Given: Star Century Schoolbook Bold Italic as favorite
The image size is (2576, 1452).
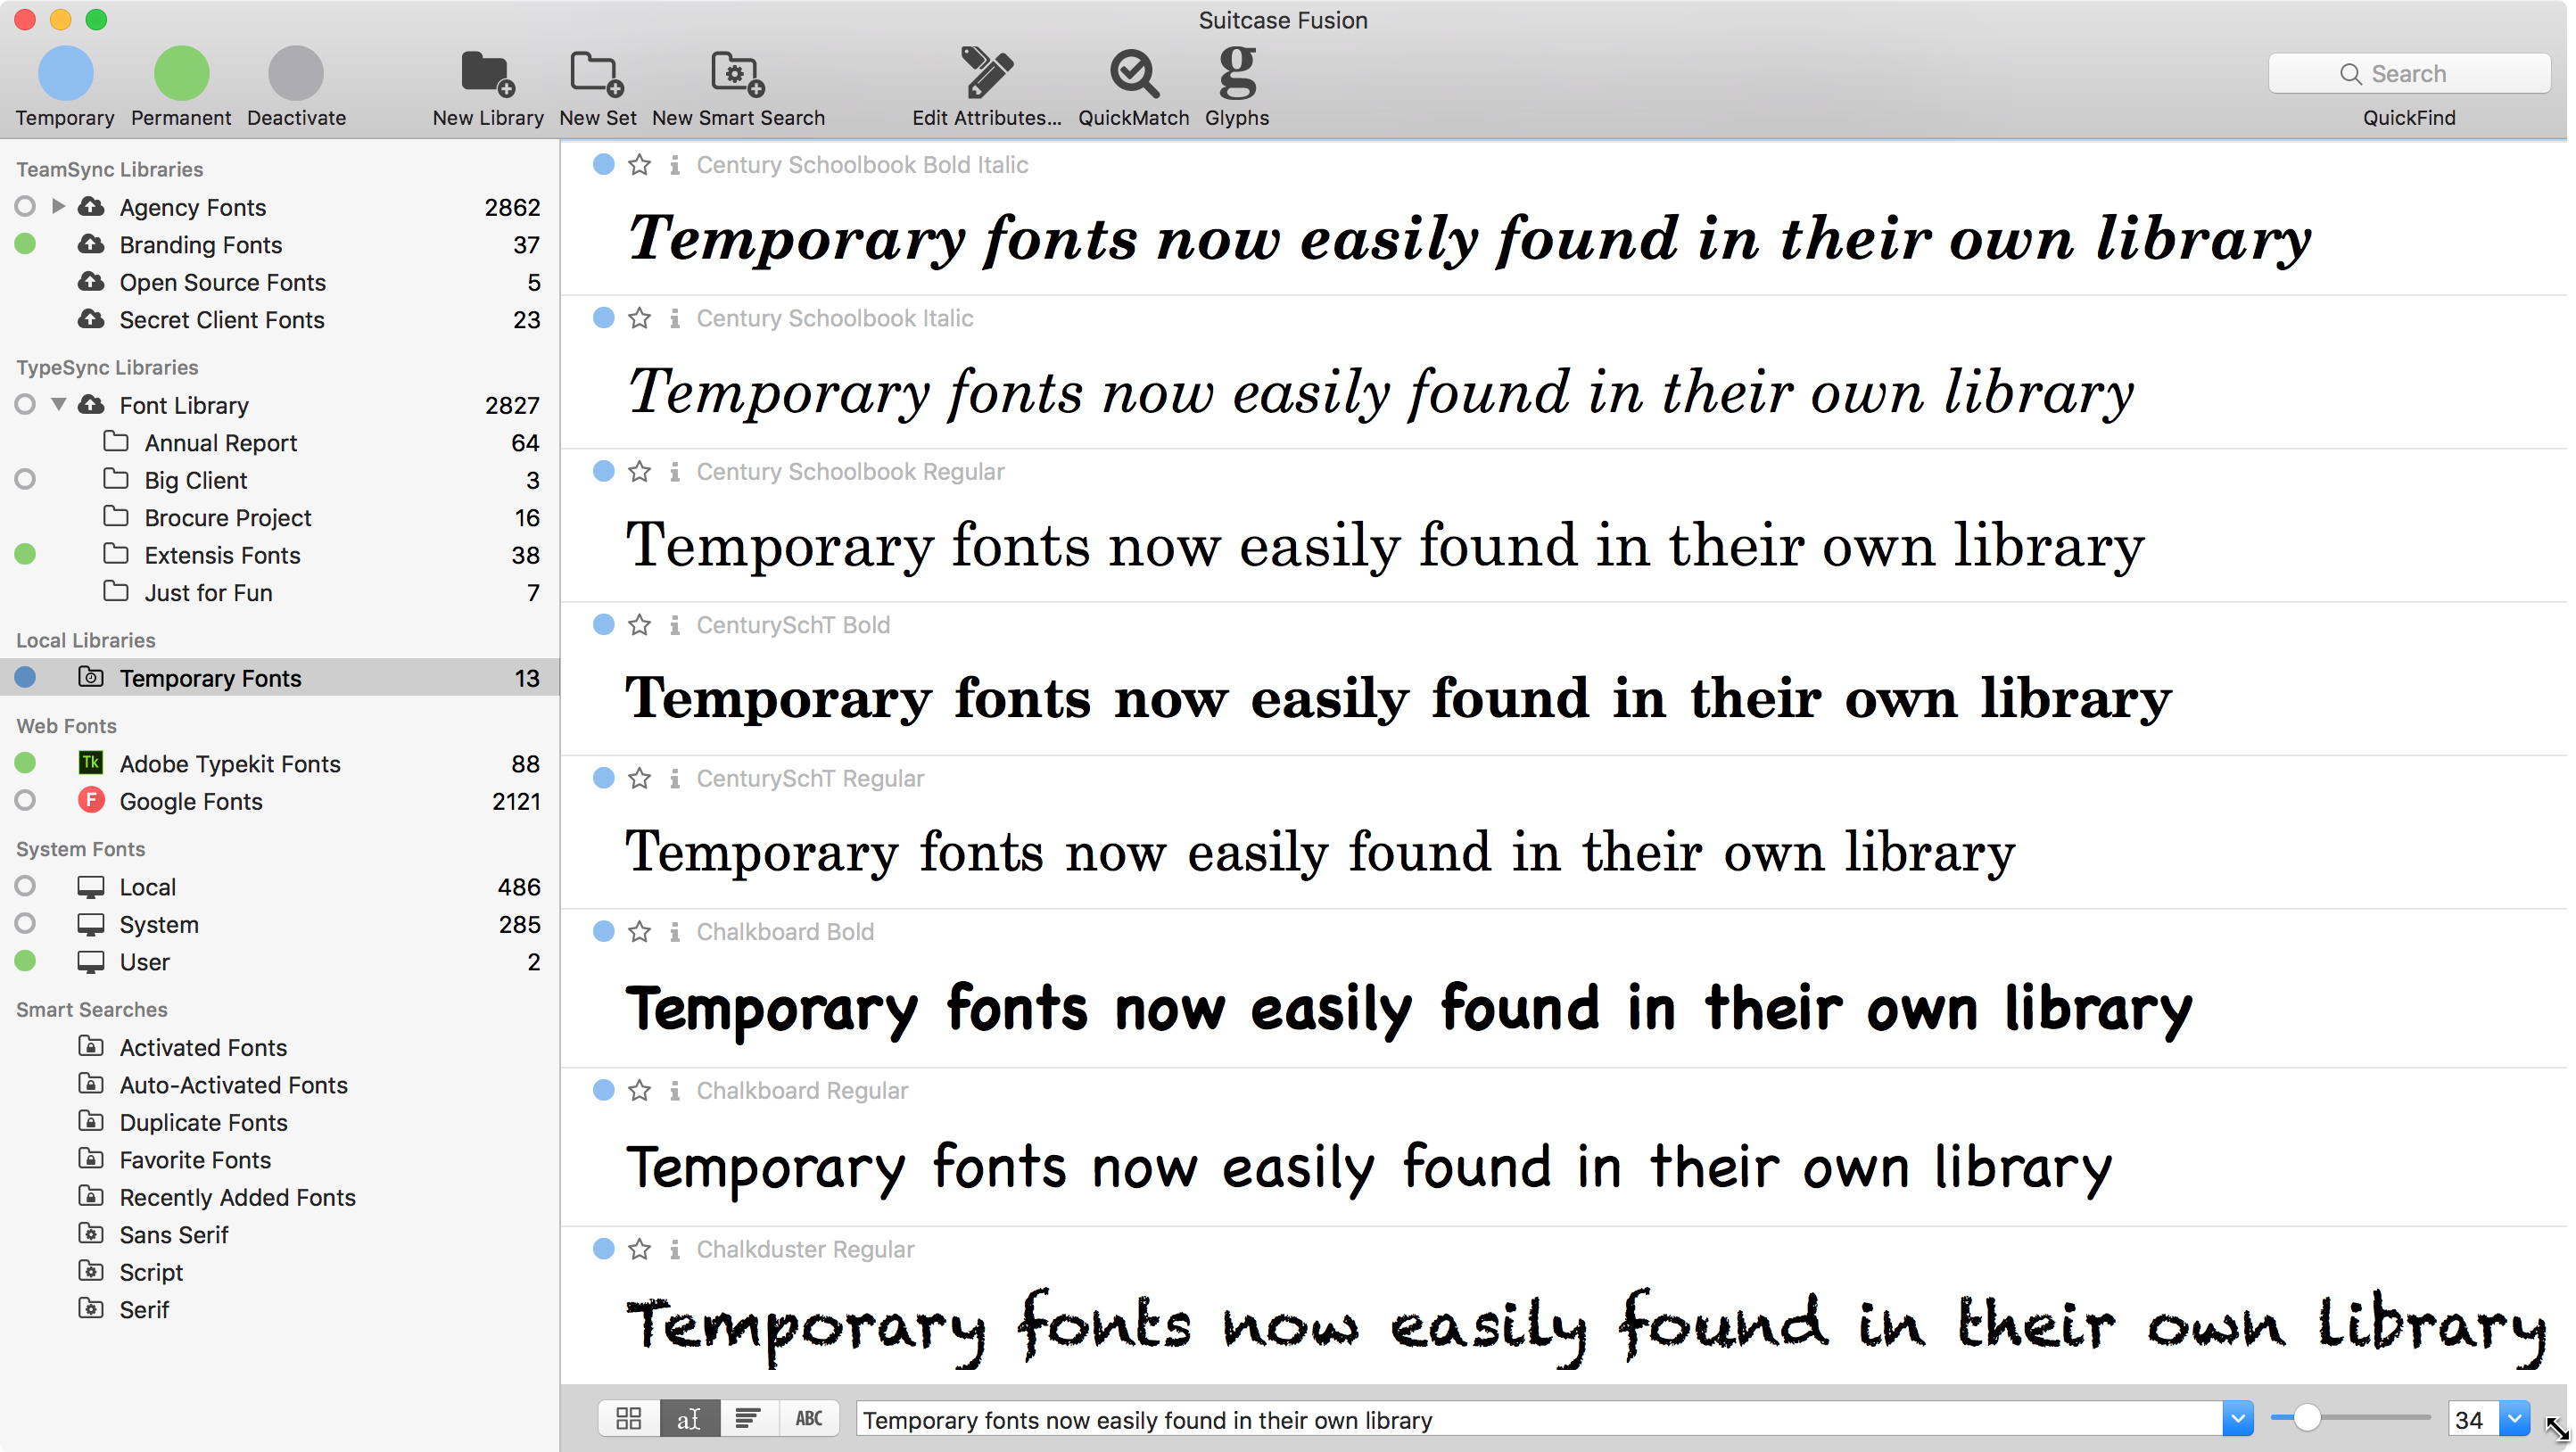Looking at the screenshot, I should pyautogui.click(x=640, y=165).
